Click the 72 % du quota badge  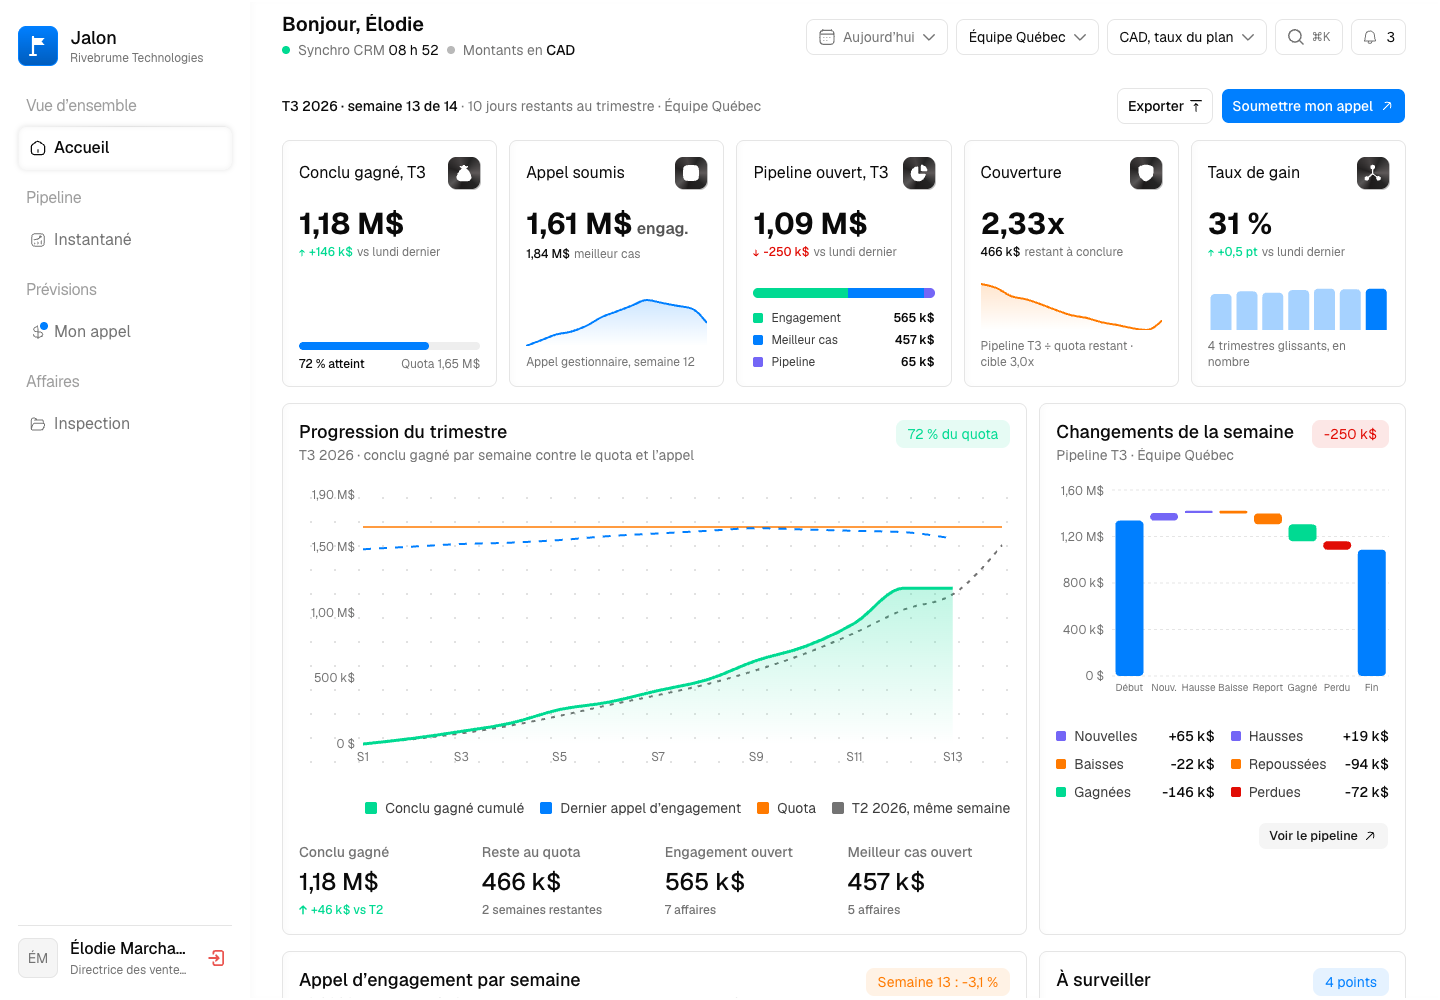[x=953, y=434]
